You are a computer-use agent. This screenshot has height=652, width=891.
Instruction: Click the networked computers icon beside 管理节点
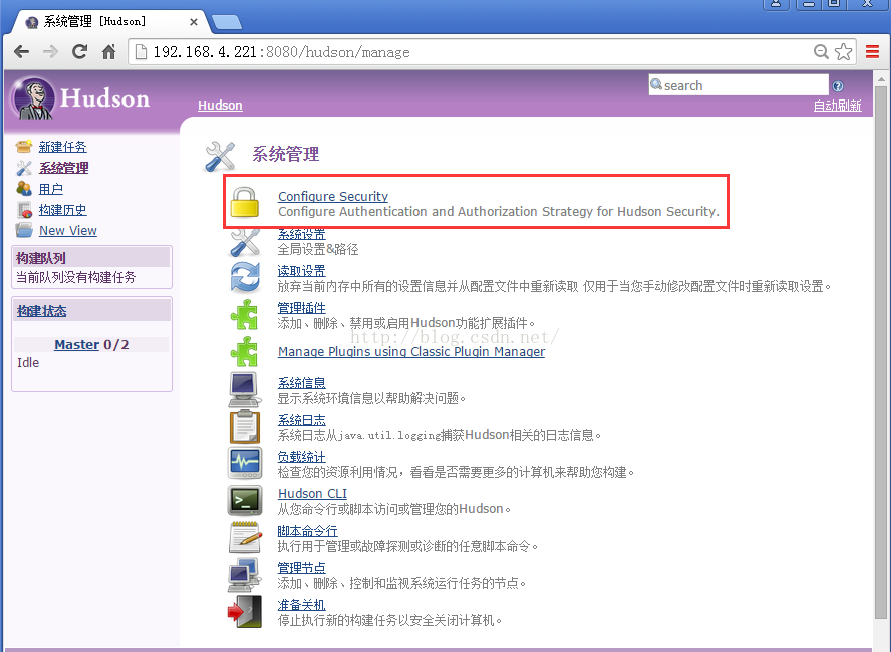coord(245,575)
